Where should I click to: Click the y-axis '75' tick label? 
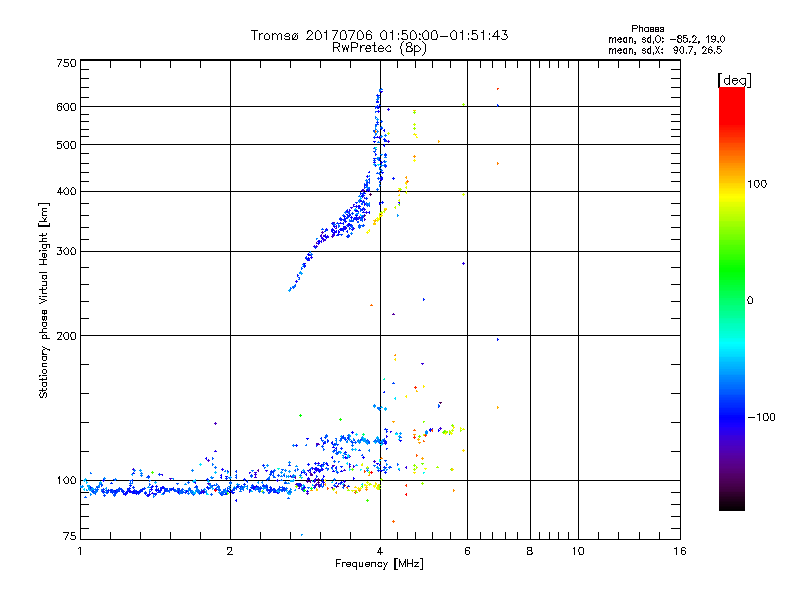(70, 536)
